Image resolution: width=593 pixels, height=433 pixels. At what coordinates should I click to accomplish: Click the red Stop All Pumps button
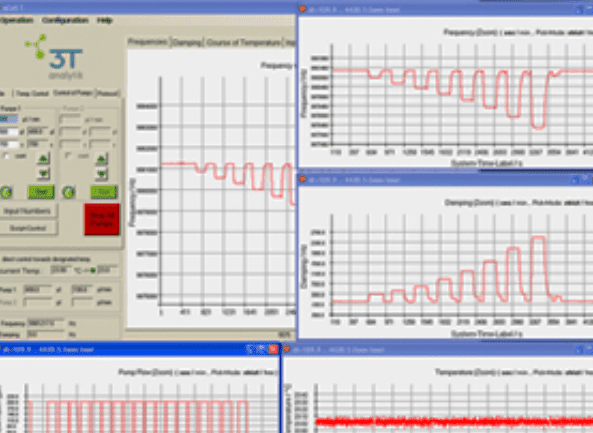[102, 219]
